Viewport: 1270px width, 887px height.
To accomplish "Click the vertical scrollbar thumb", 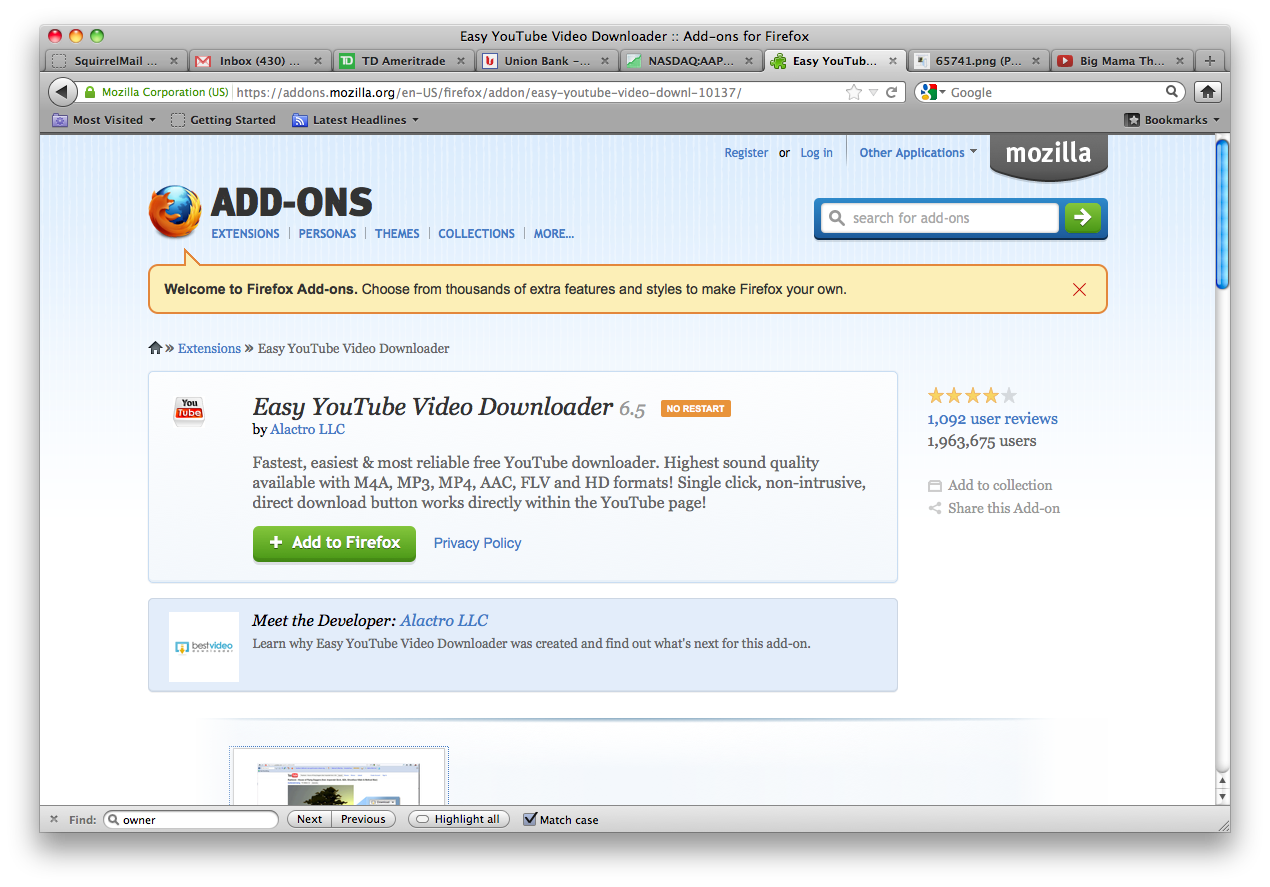I will click(1222, 214).
